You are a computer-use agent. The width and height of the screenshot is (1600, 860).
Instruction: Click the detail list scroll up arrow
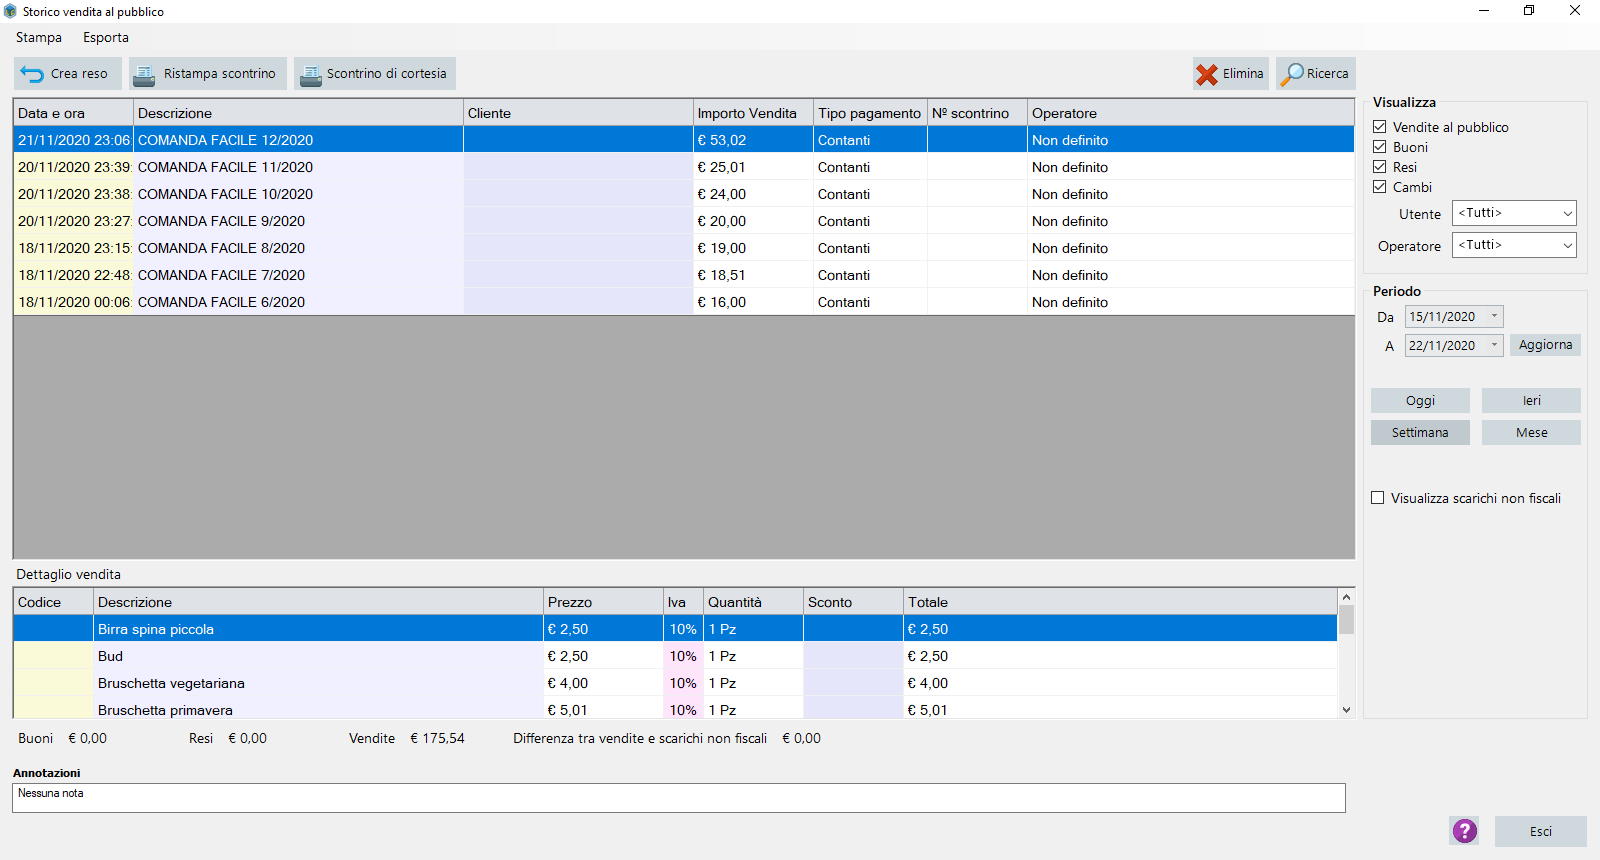tap(1346, 596)
